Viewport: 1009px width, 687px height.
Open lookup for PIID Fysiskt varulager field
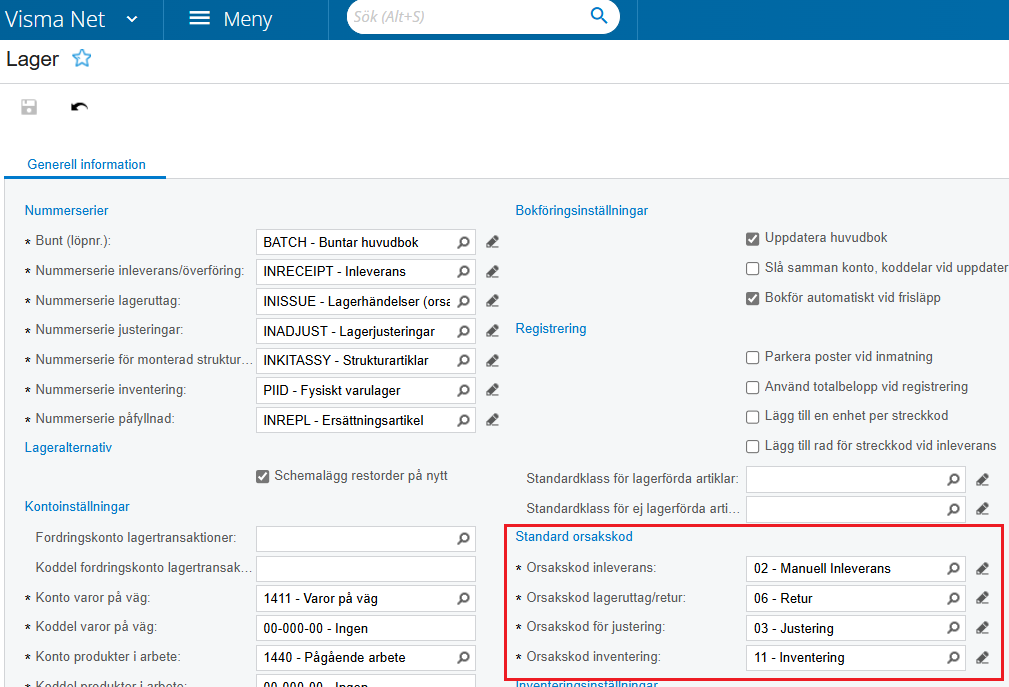[463, 390]
